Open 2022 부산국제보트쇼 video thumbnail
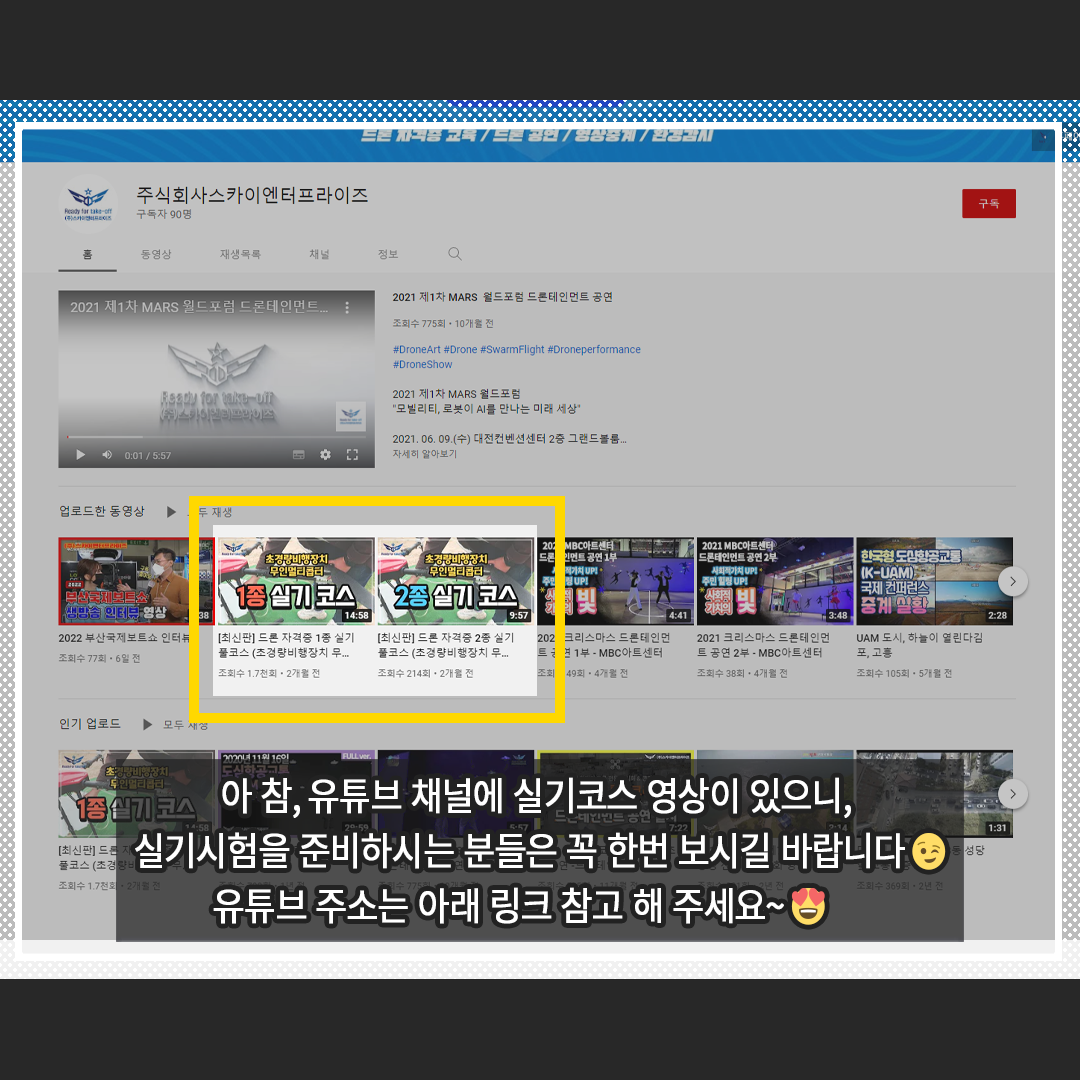This screenshot has width=1080, height=1080. tap(136, 581)
